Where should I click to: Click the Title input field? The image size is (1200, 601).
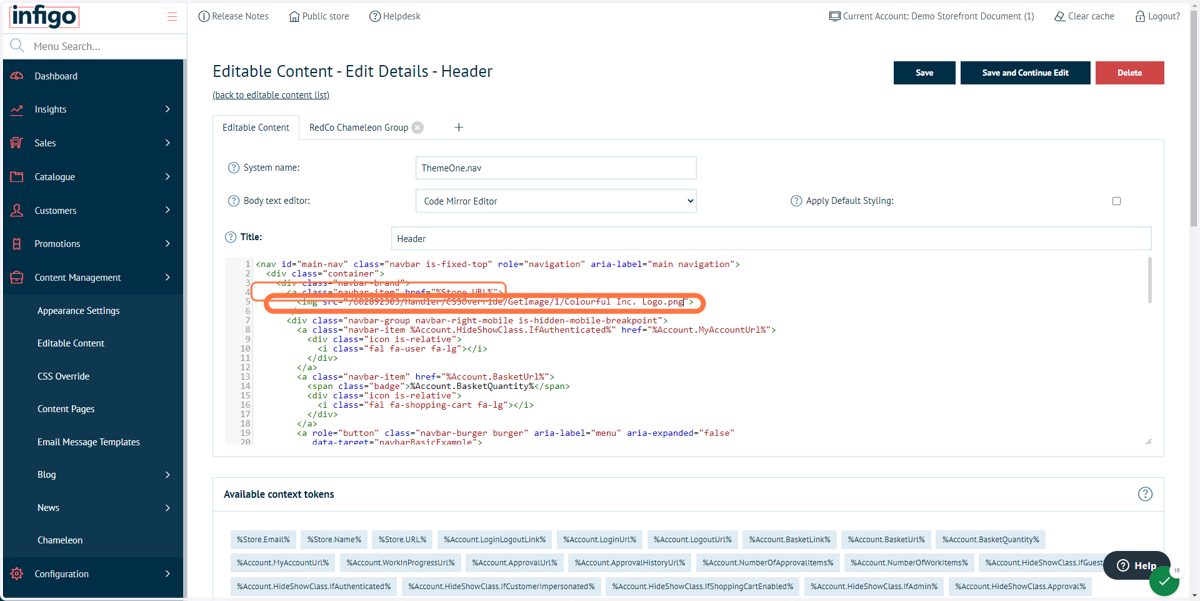[771, 238]
